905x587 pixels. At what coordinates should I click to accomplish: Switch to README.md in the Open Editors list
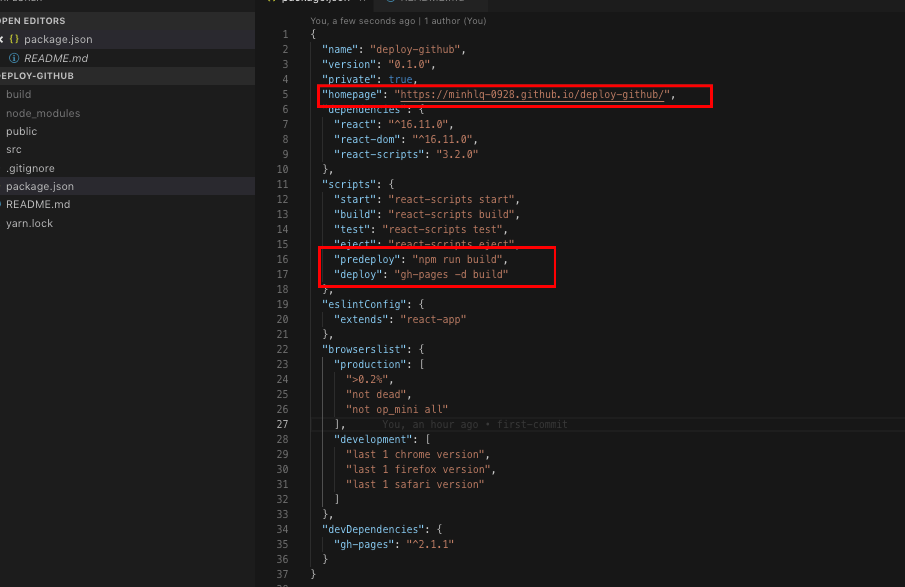click(56, 58)
